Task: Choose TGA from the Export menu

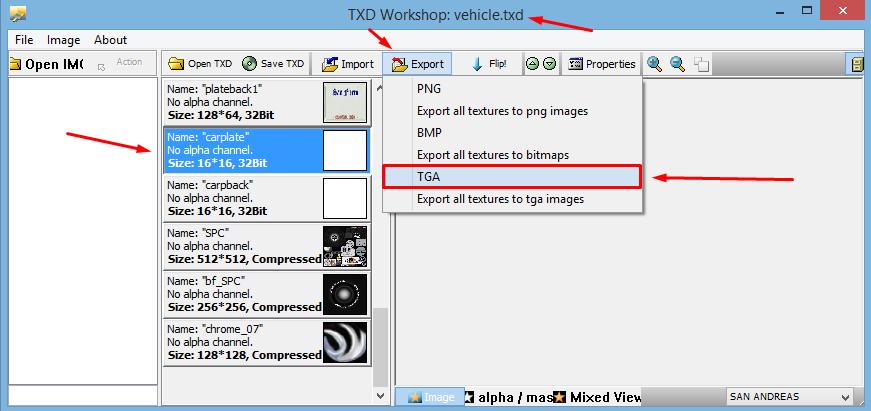Action: click(x=511, y=177)
